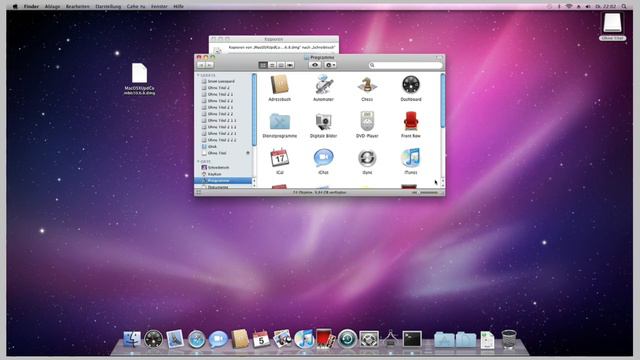This screenshot has width=640, height=360.
Task: Open iTunes from the Dock
Action: (x=303, y=339)
